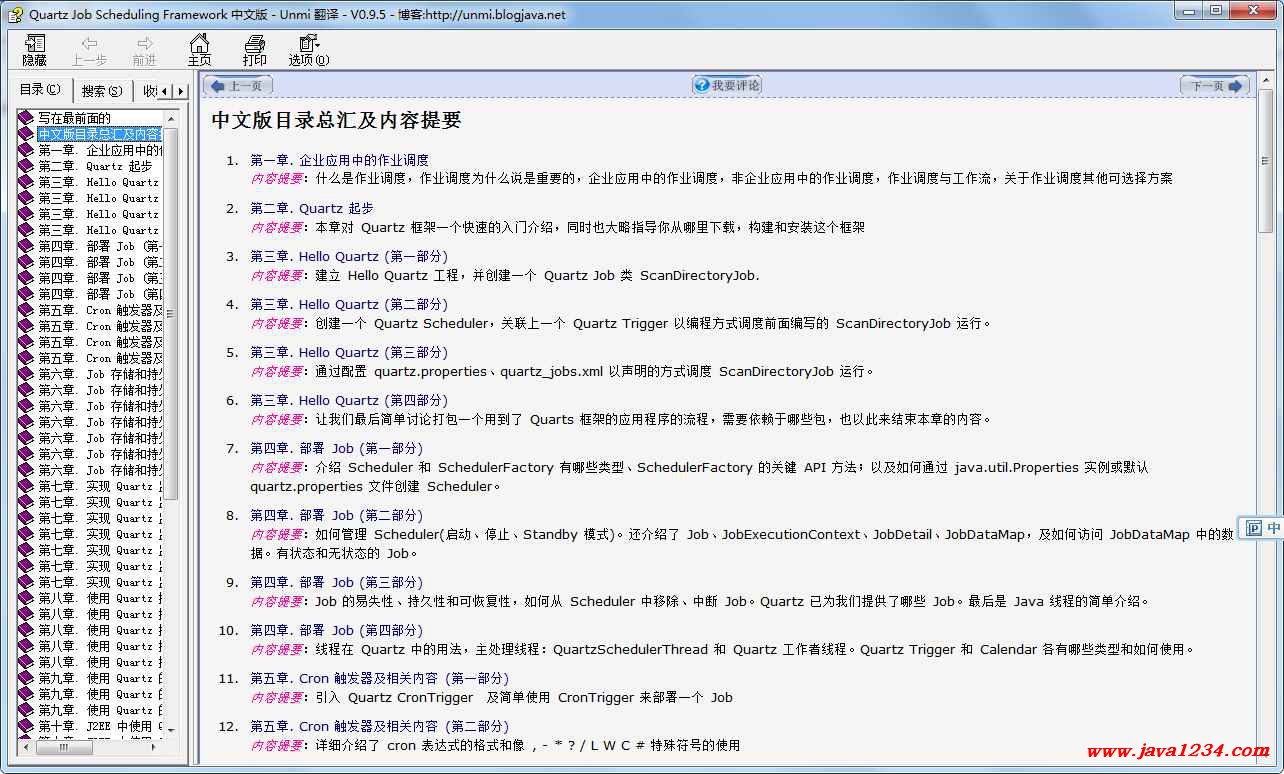Open link 第五章. Cron 触发器及相关内容 (第一部分)
Image resolution: width=1284 pixels, height=774 pixels.
[x=380, y=678]
